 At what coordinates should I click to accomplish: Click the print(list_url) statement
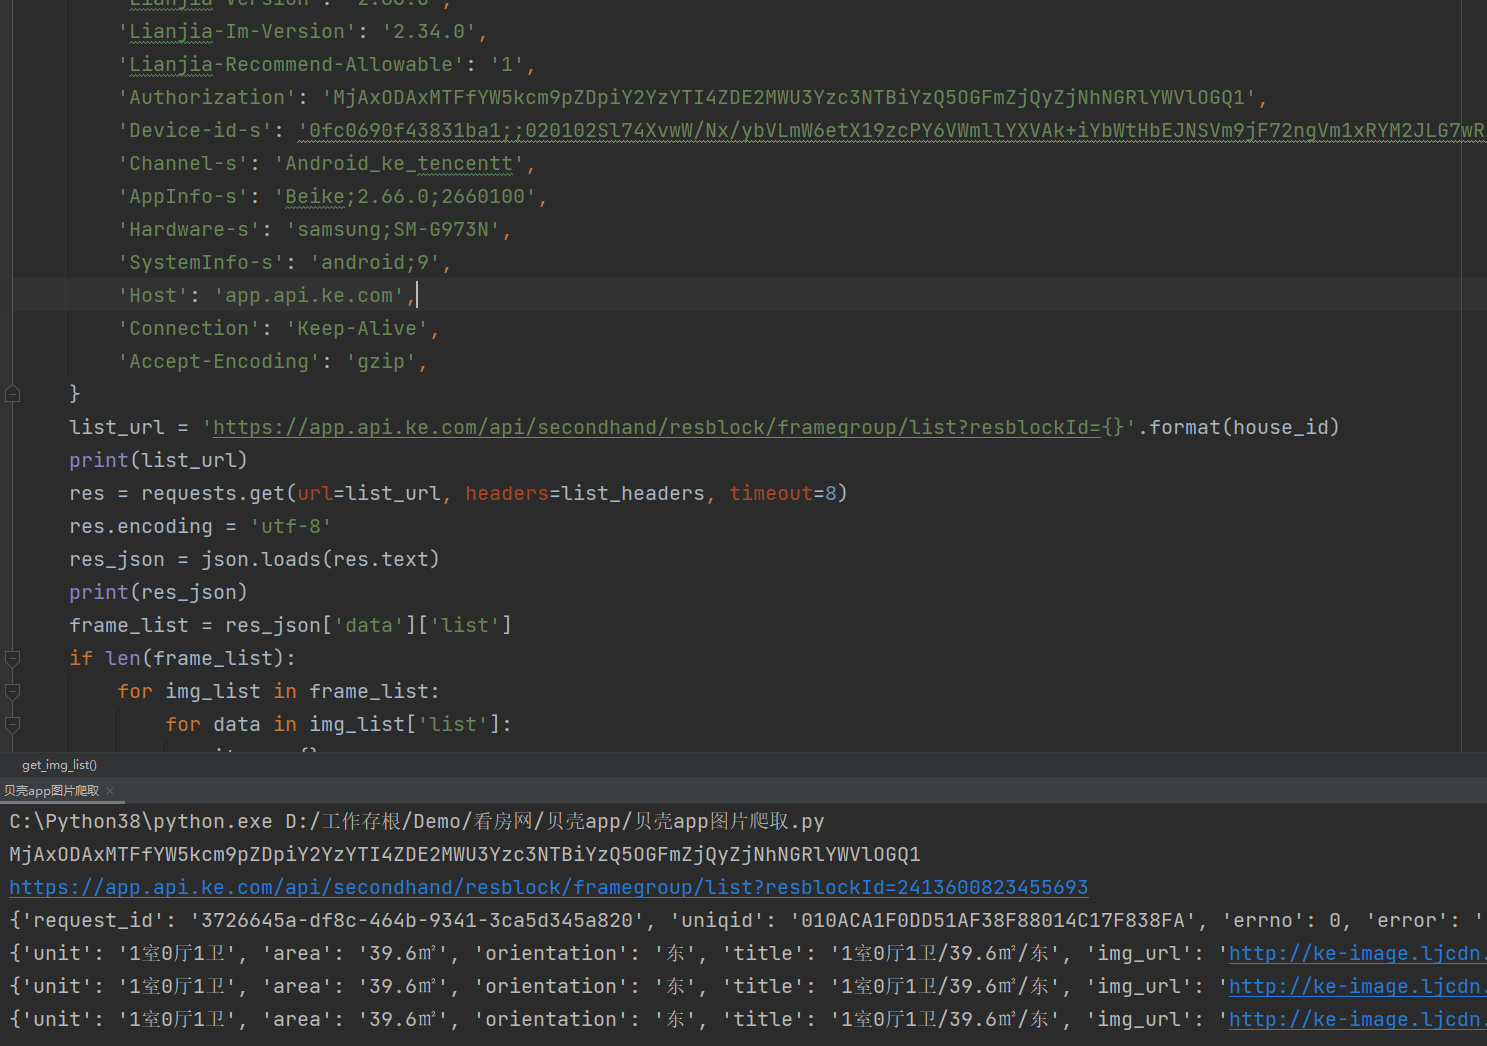click(158, 460)
